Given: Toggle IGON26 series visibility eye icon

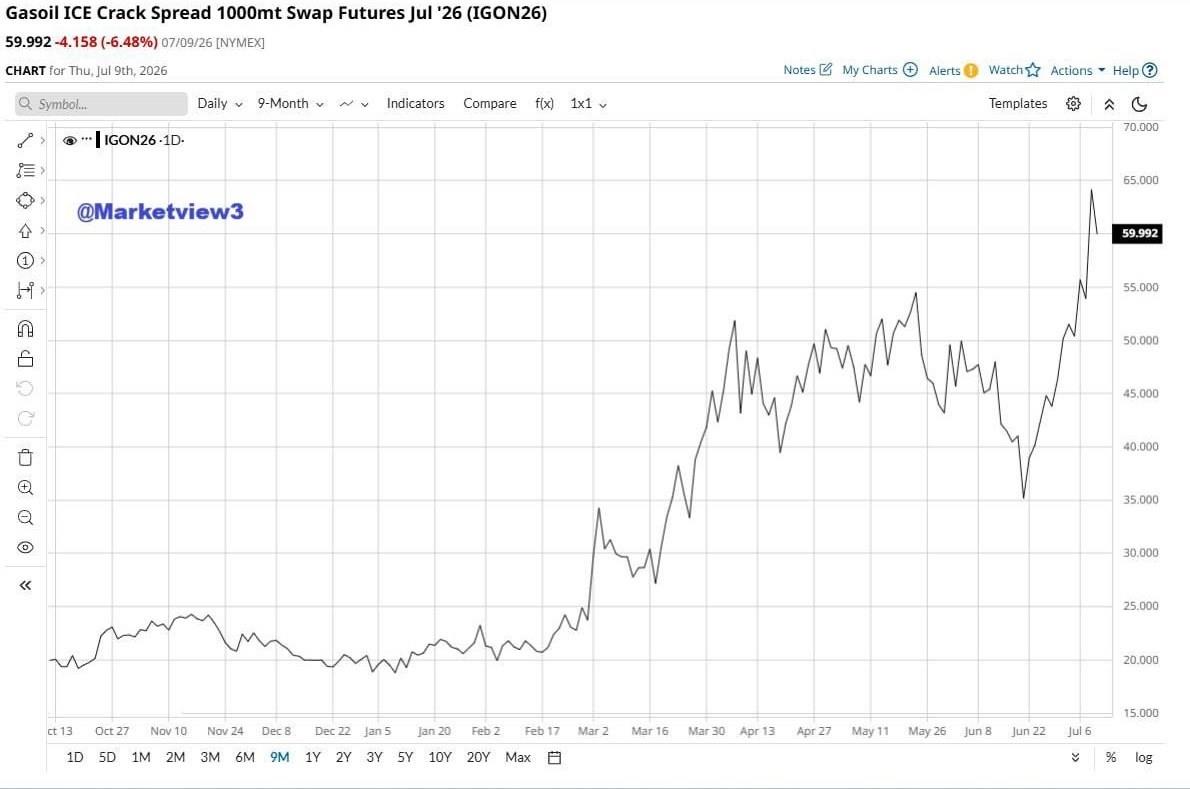Looking at the screenshot, I should coord(70,140).
